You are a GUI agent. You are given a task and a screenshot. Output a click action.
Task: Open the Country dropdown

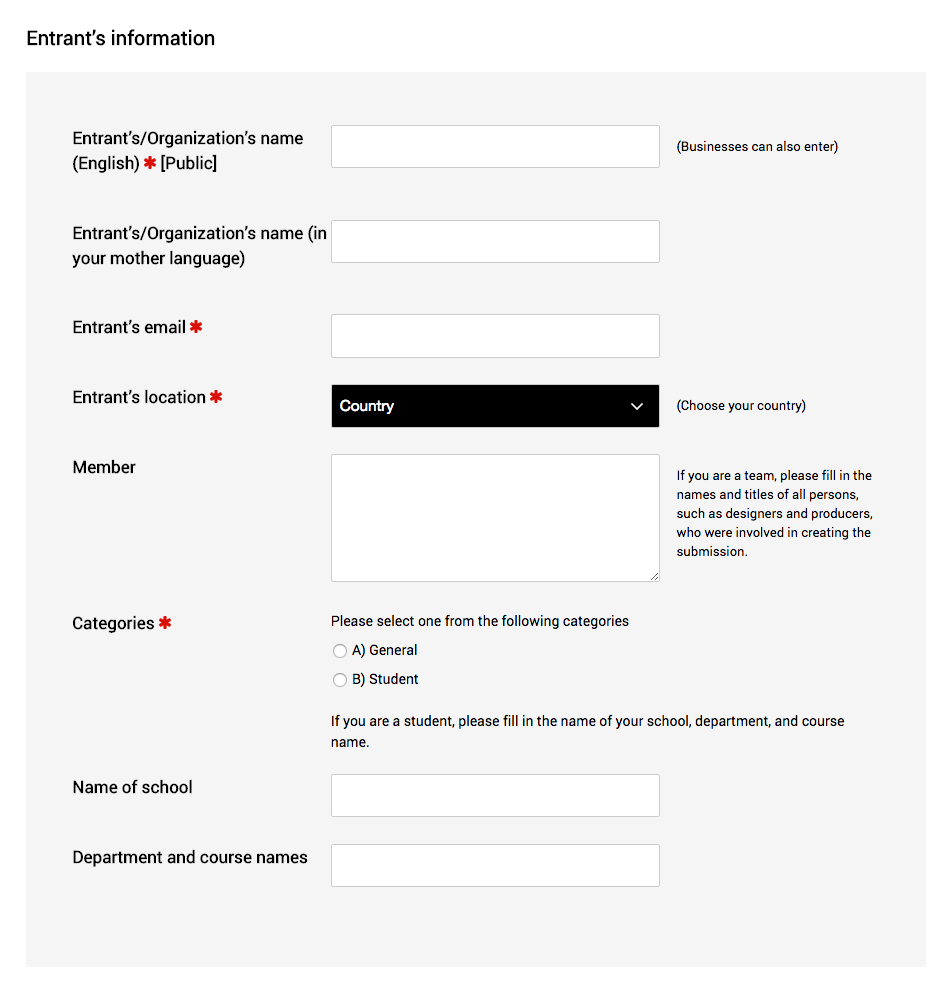tap(495, 406)
